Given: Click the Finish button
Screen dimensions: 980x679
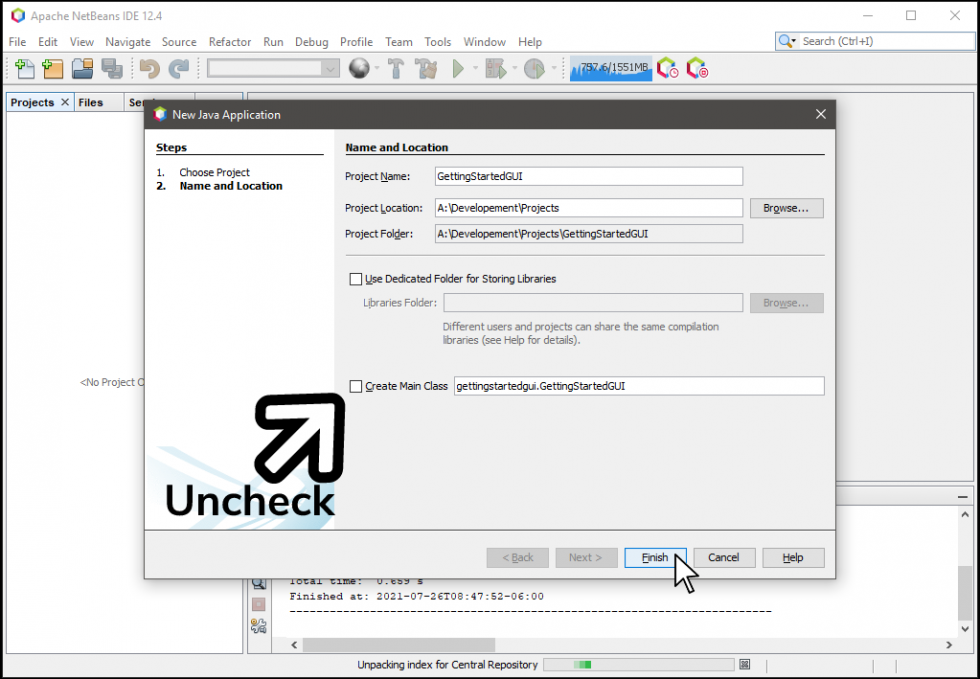Looking at the screenshot, I should tap(655, 557).
